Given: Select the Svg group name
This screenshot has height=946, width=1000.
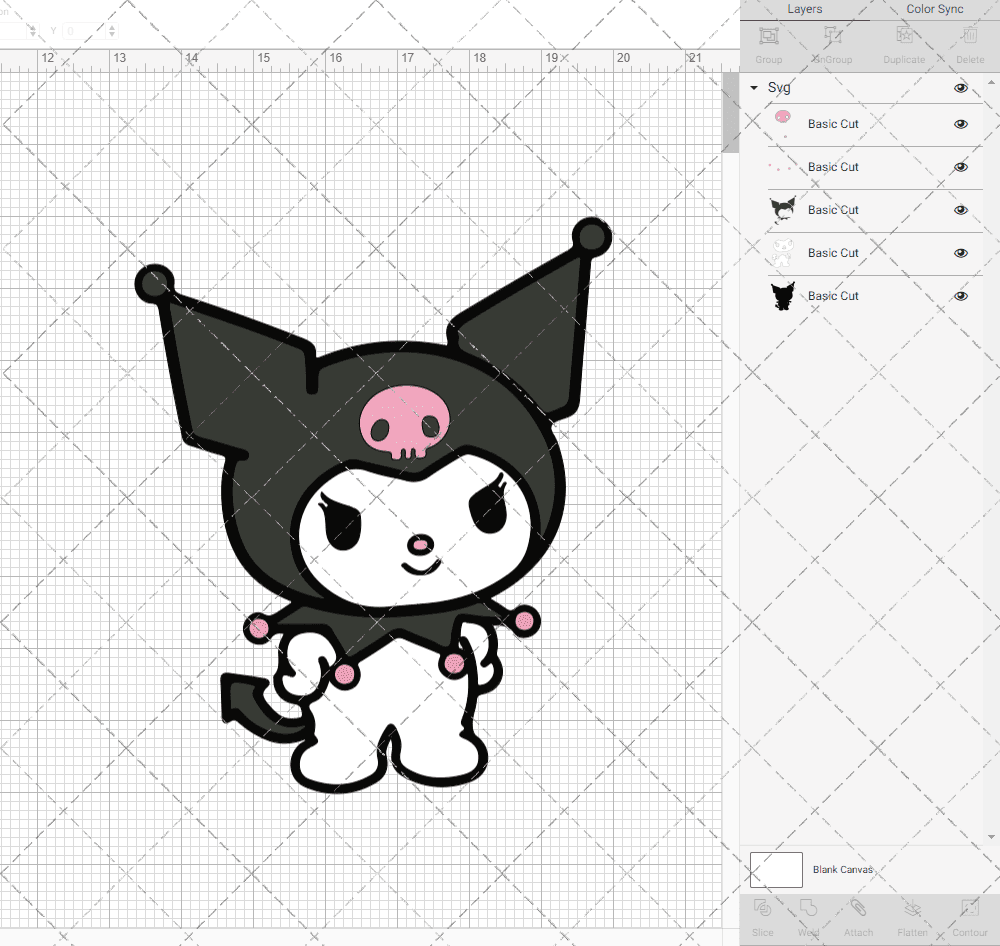Looking at the screenshot, I should point(779,87).
